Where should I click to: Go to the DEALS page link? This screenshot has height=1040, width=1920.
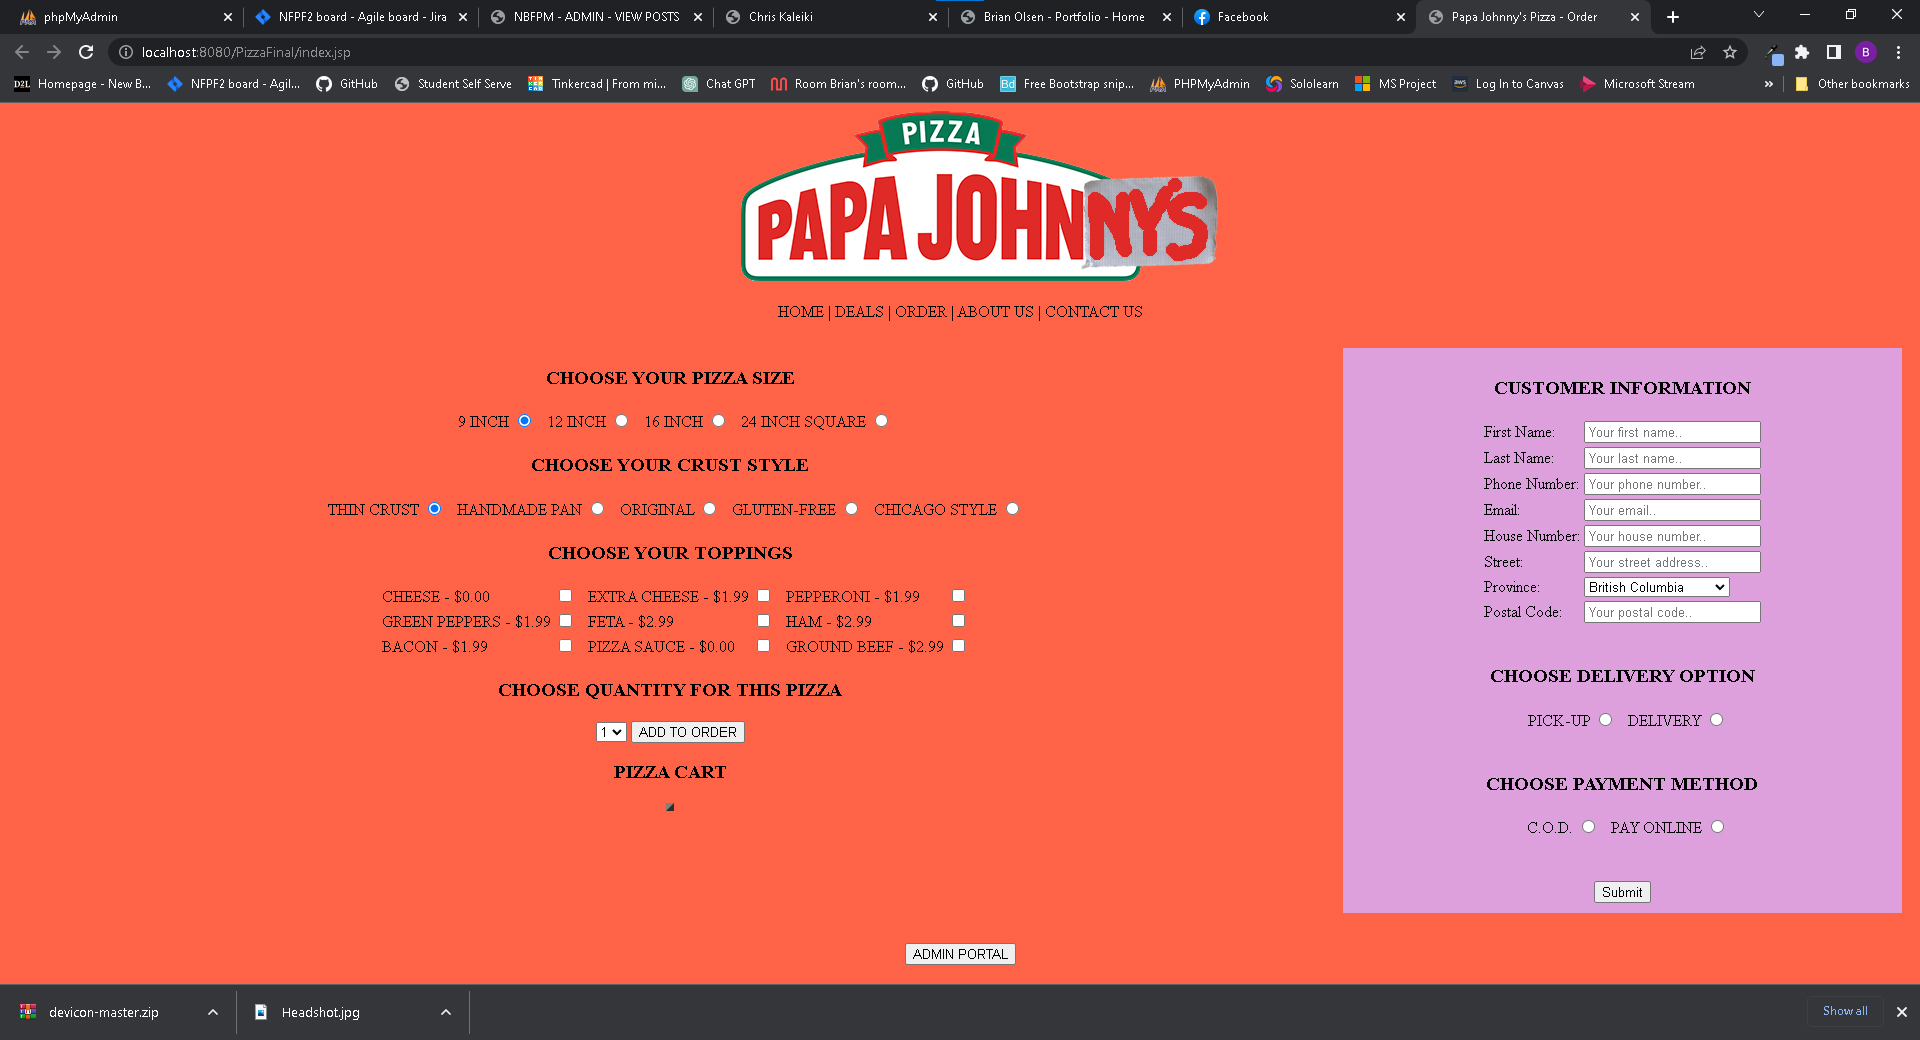point(859,312)
